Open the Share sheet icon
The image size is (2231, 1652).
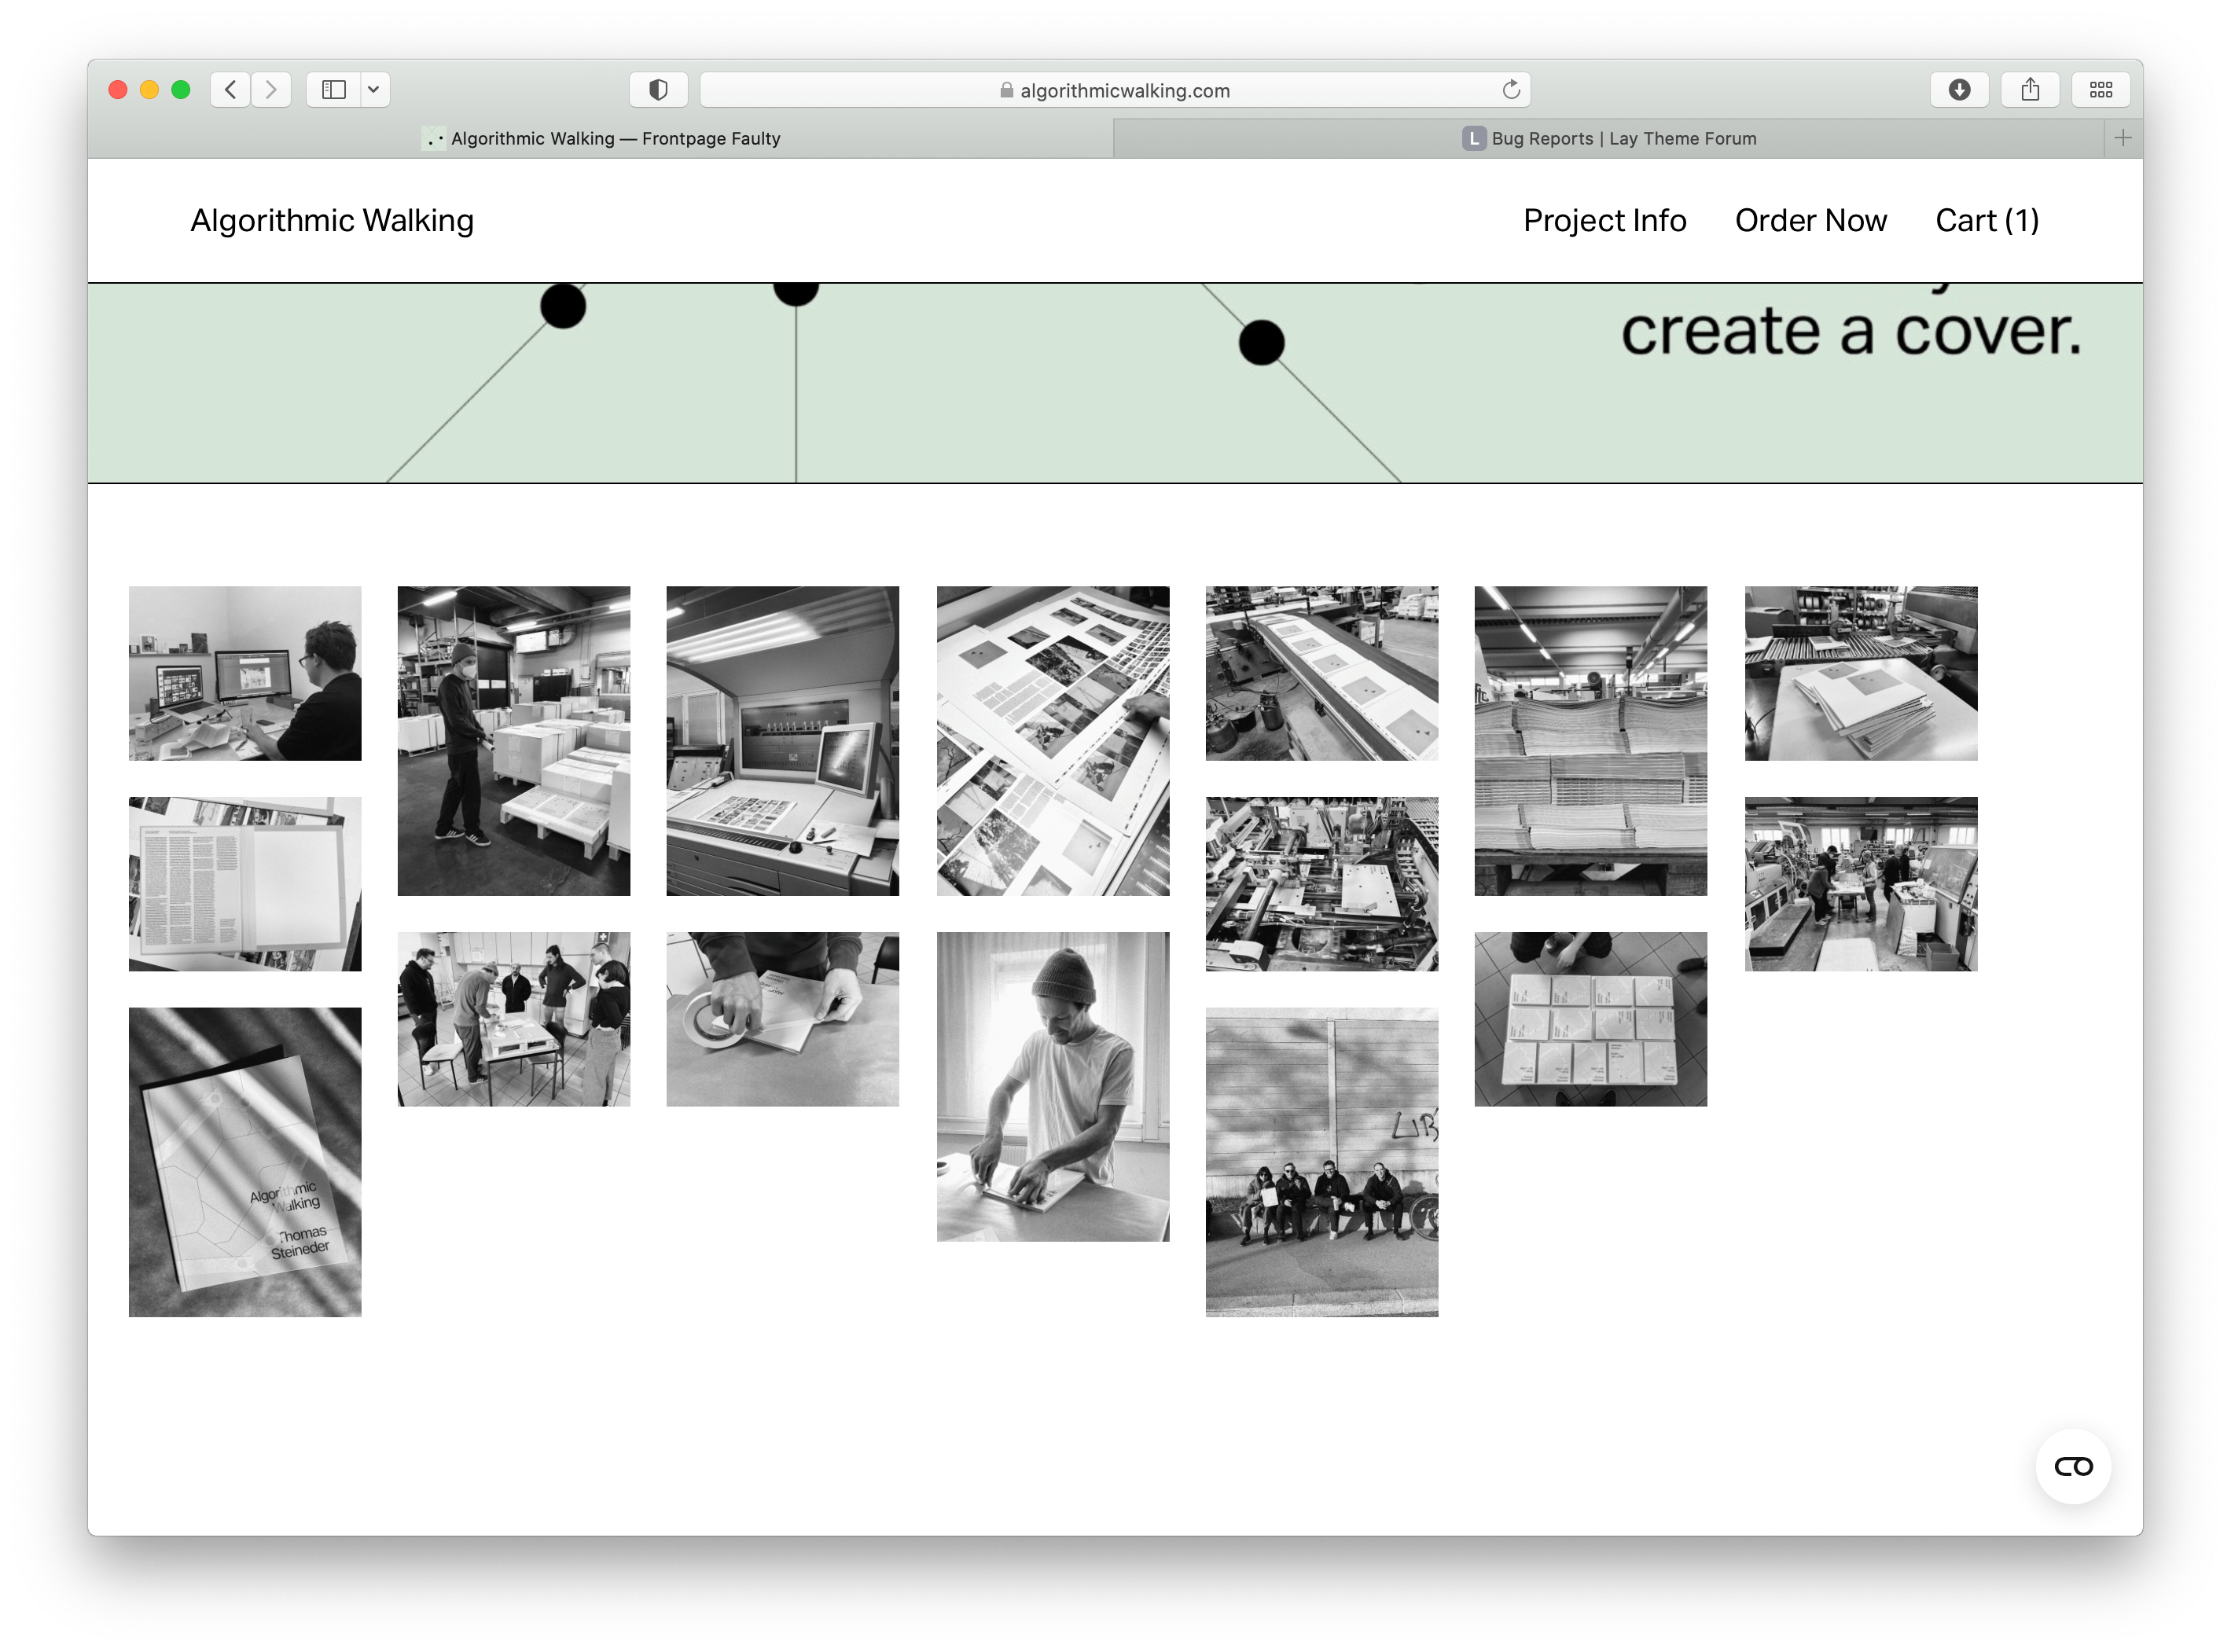(x=2030, y=90)
